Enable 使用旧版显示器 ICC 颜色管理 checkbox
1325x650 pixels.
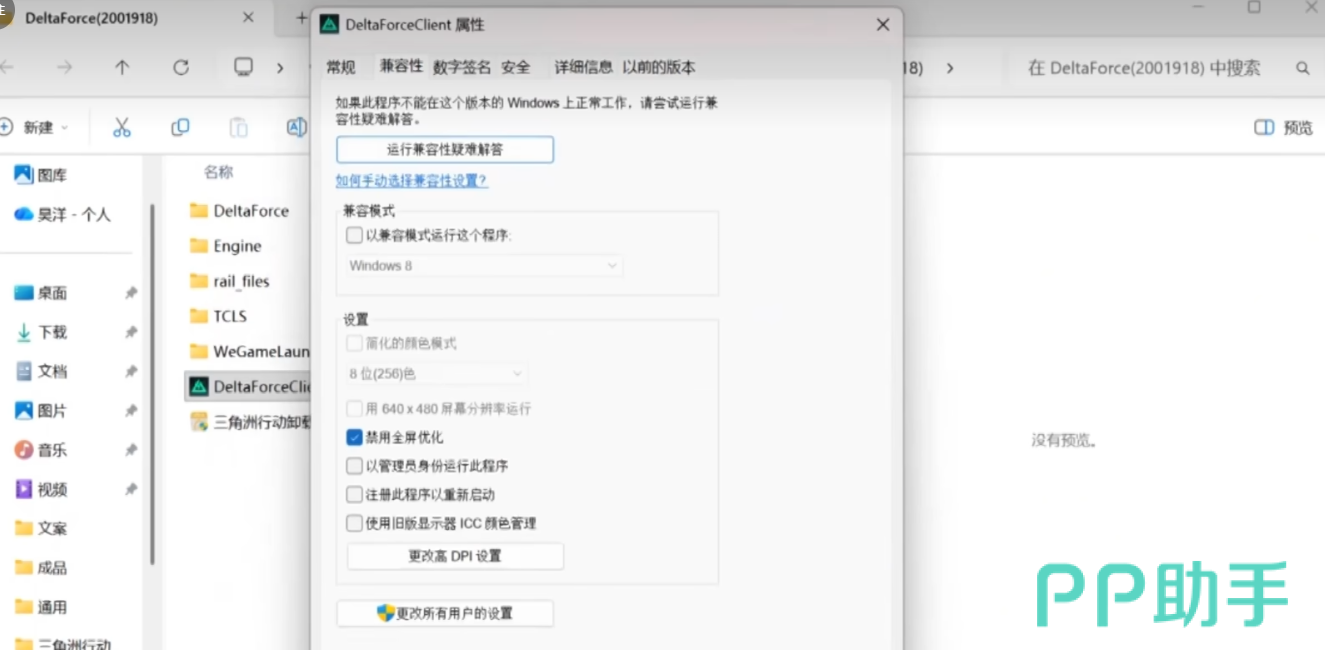pyautogui.click(x=355, y=523)
